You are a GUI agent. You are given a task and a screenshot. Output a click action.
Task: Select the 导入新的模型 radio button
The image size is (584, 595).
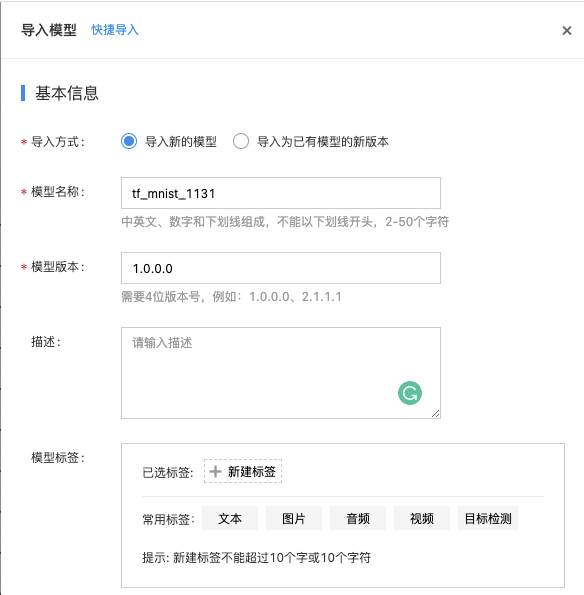tap(129, 141)
